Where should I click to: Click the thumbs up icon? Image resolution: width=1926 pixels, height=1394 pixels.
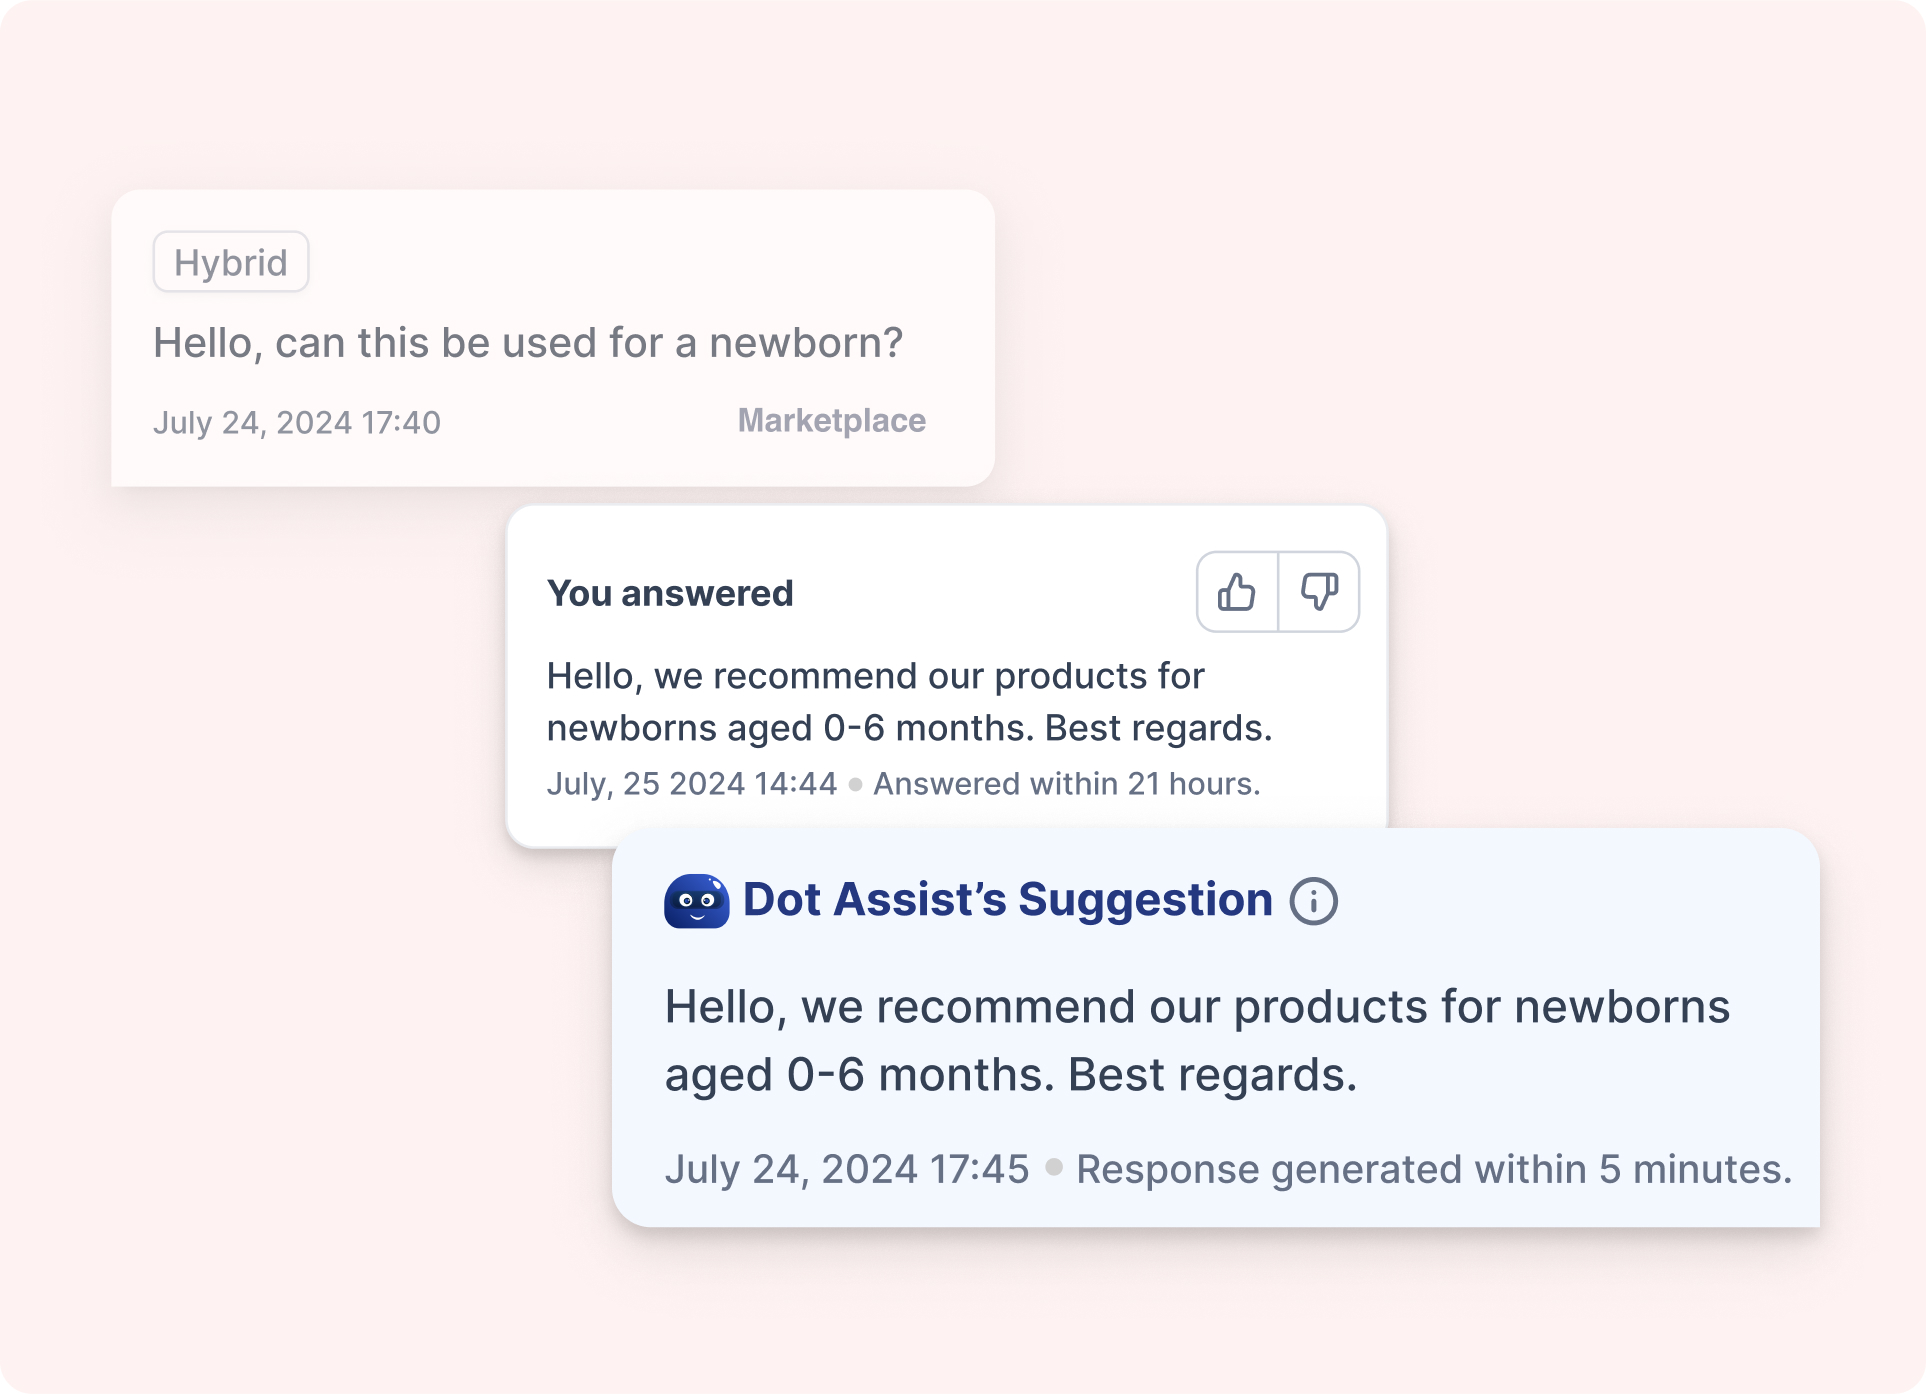(1237, 592)
